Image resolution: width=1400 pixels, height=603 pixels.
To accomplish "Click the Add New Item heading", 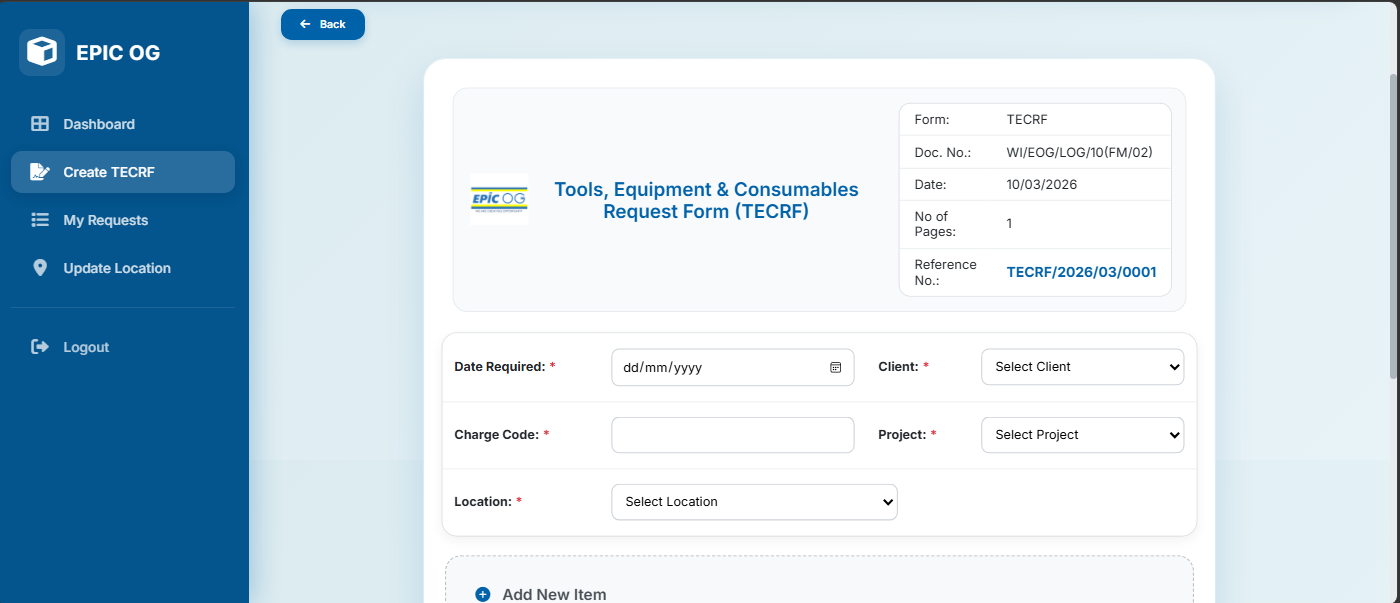I will 554,594.
